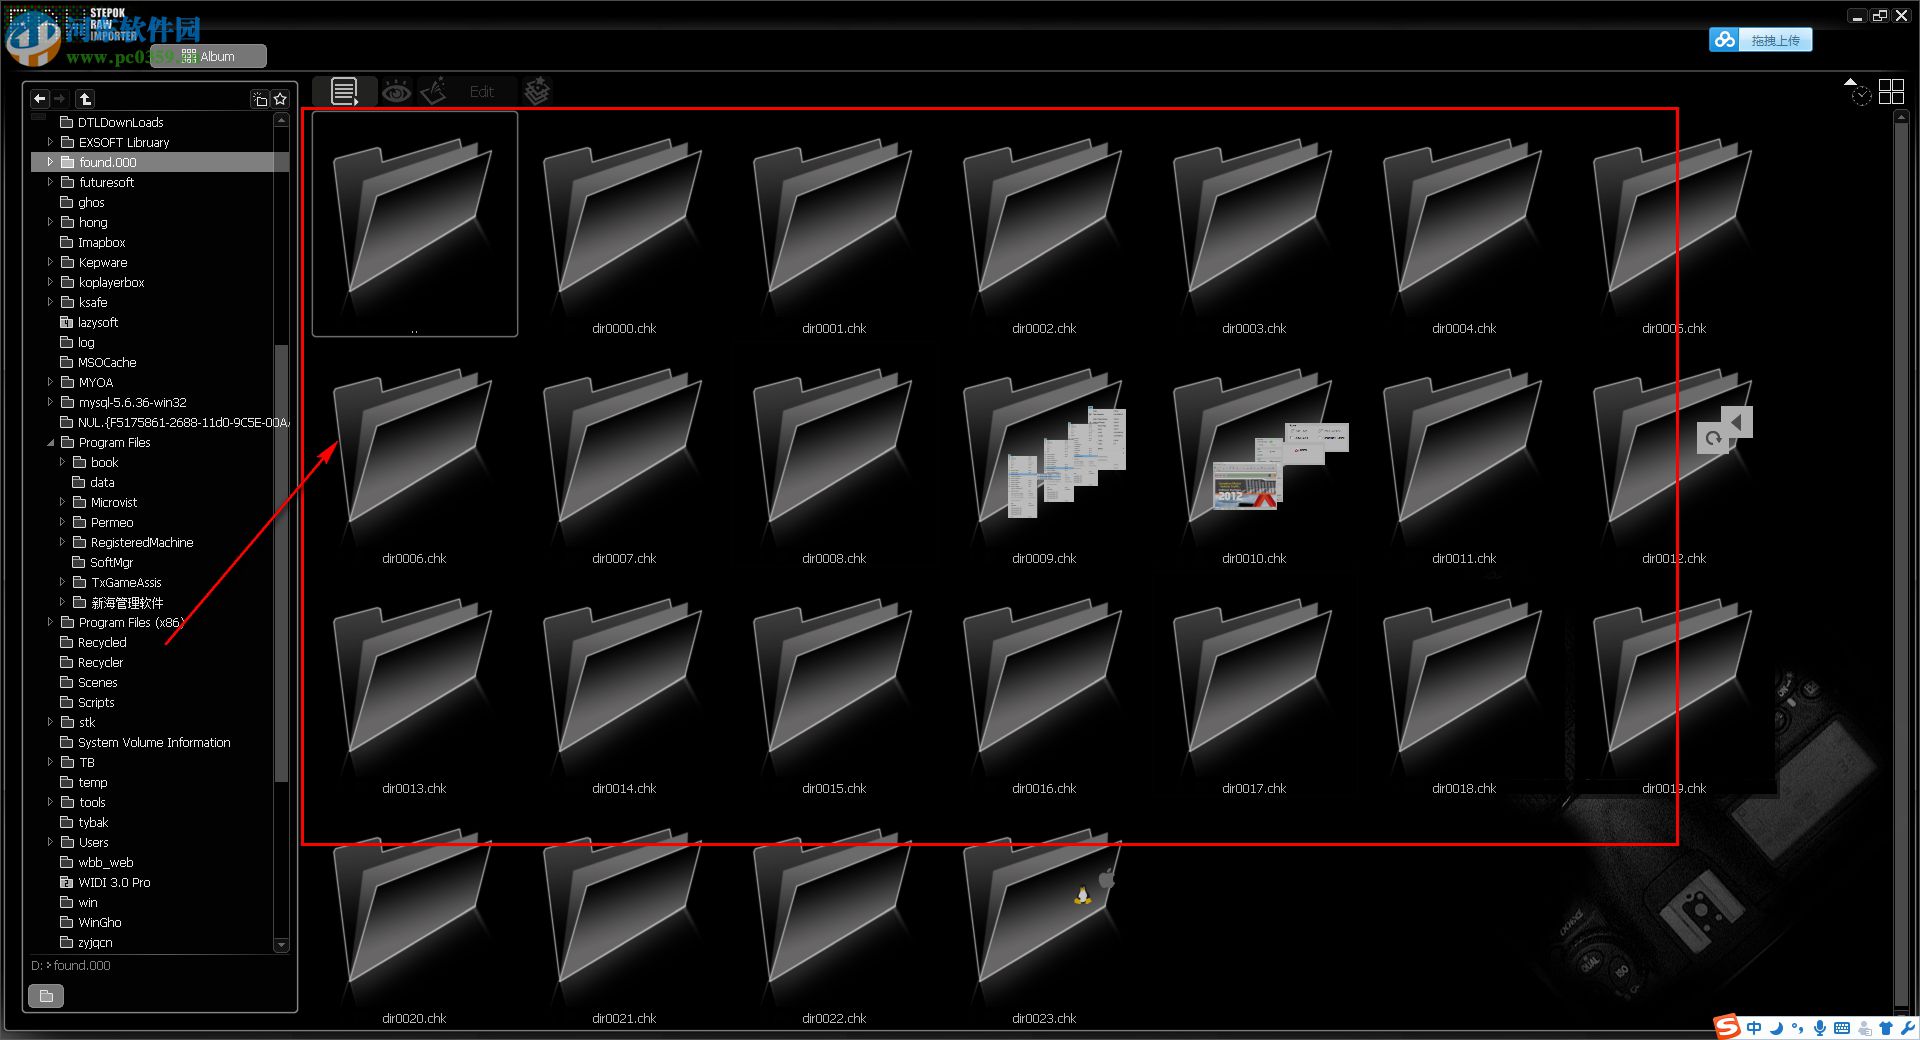Expand the book subfolder node
This screenshot has height=1040, width=1920.
click(62, 462)
